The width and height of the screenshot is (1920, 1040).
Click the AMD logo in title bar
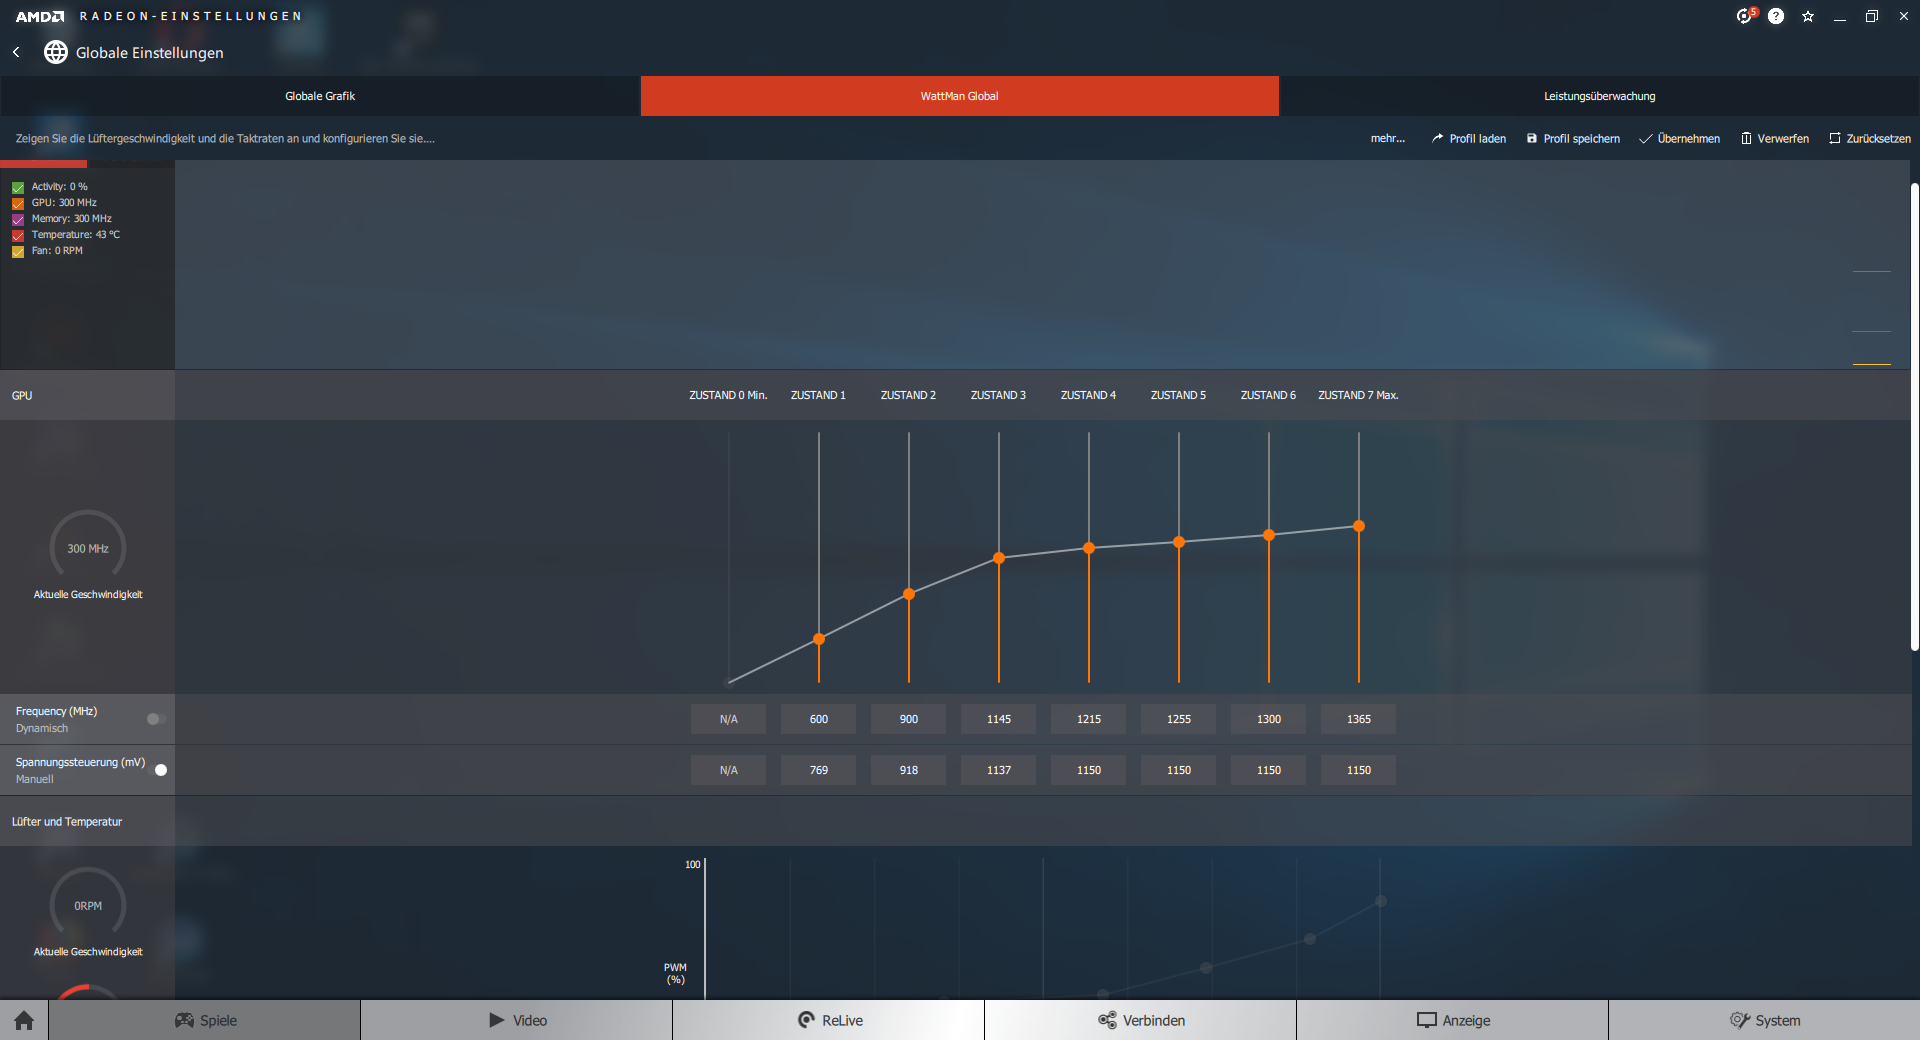(40, 16)
